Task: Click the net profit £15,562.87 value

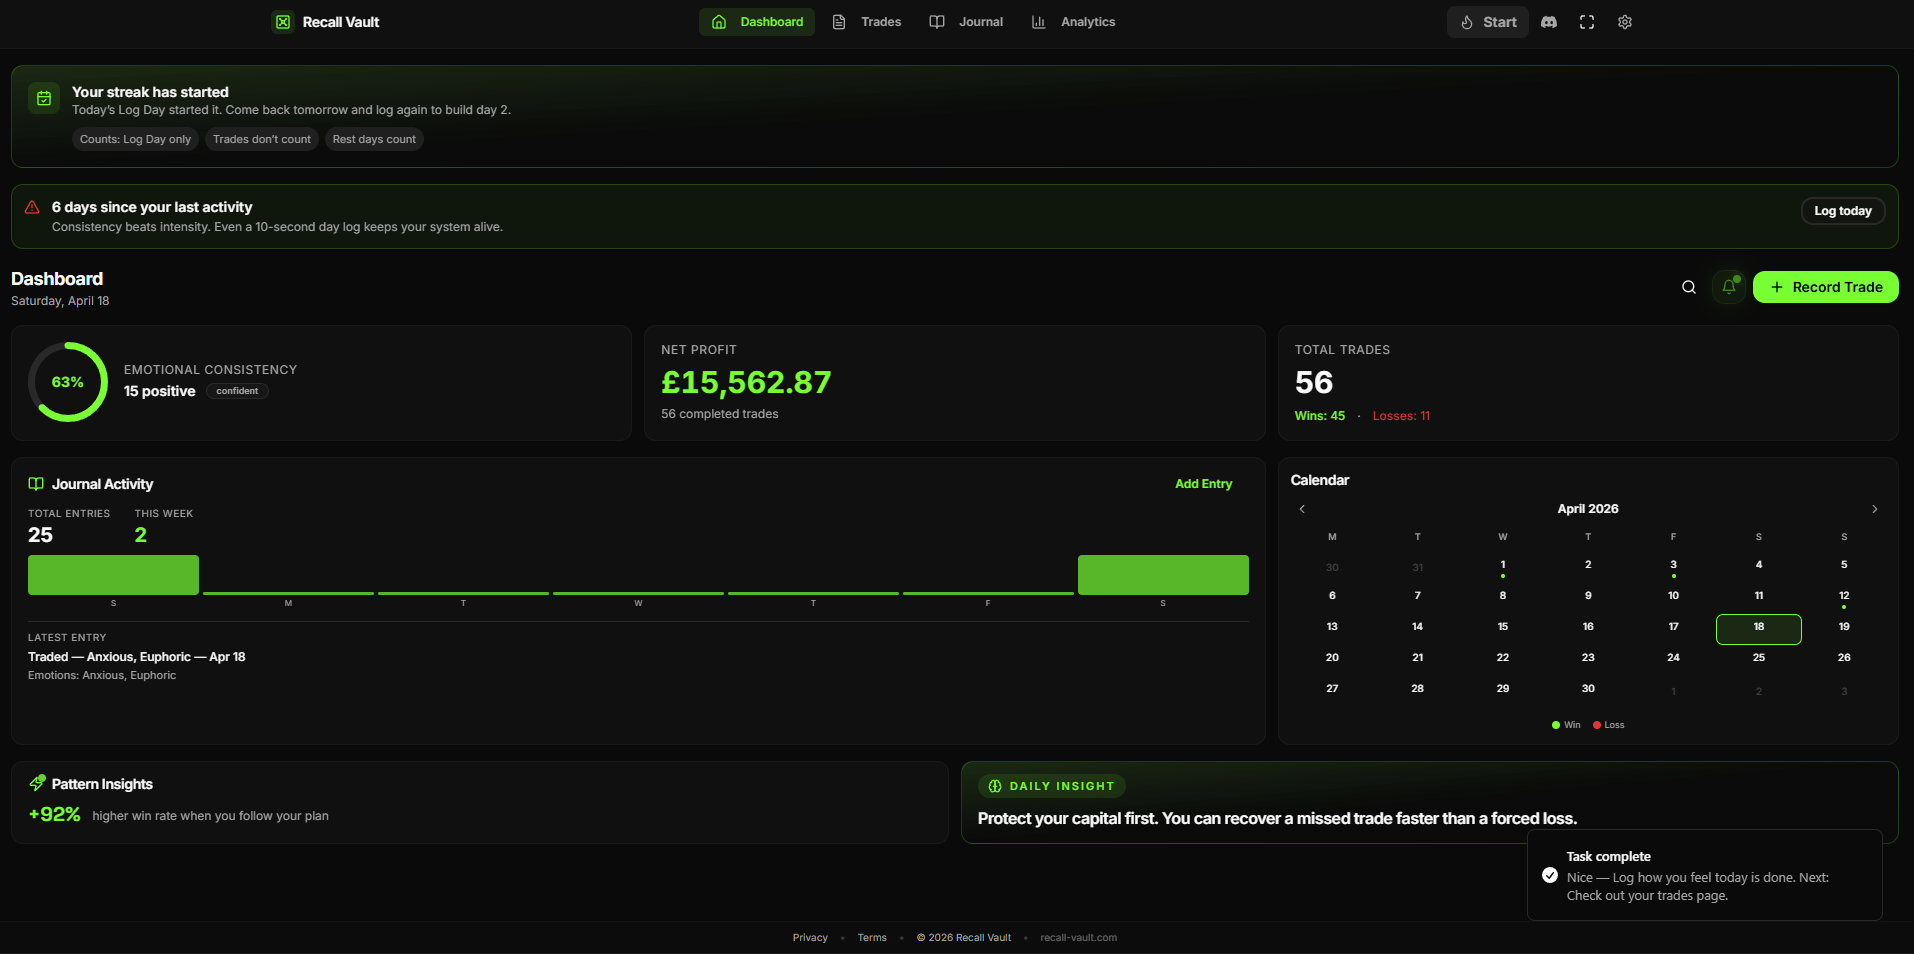Action: (x=746, y=382)
